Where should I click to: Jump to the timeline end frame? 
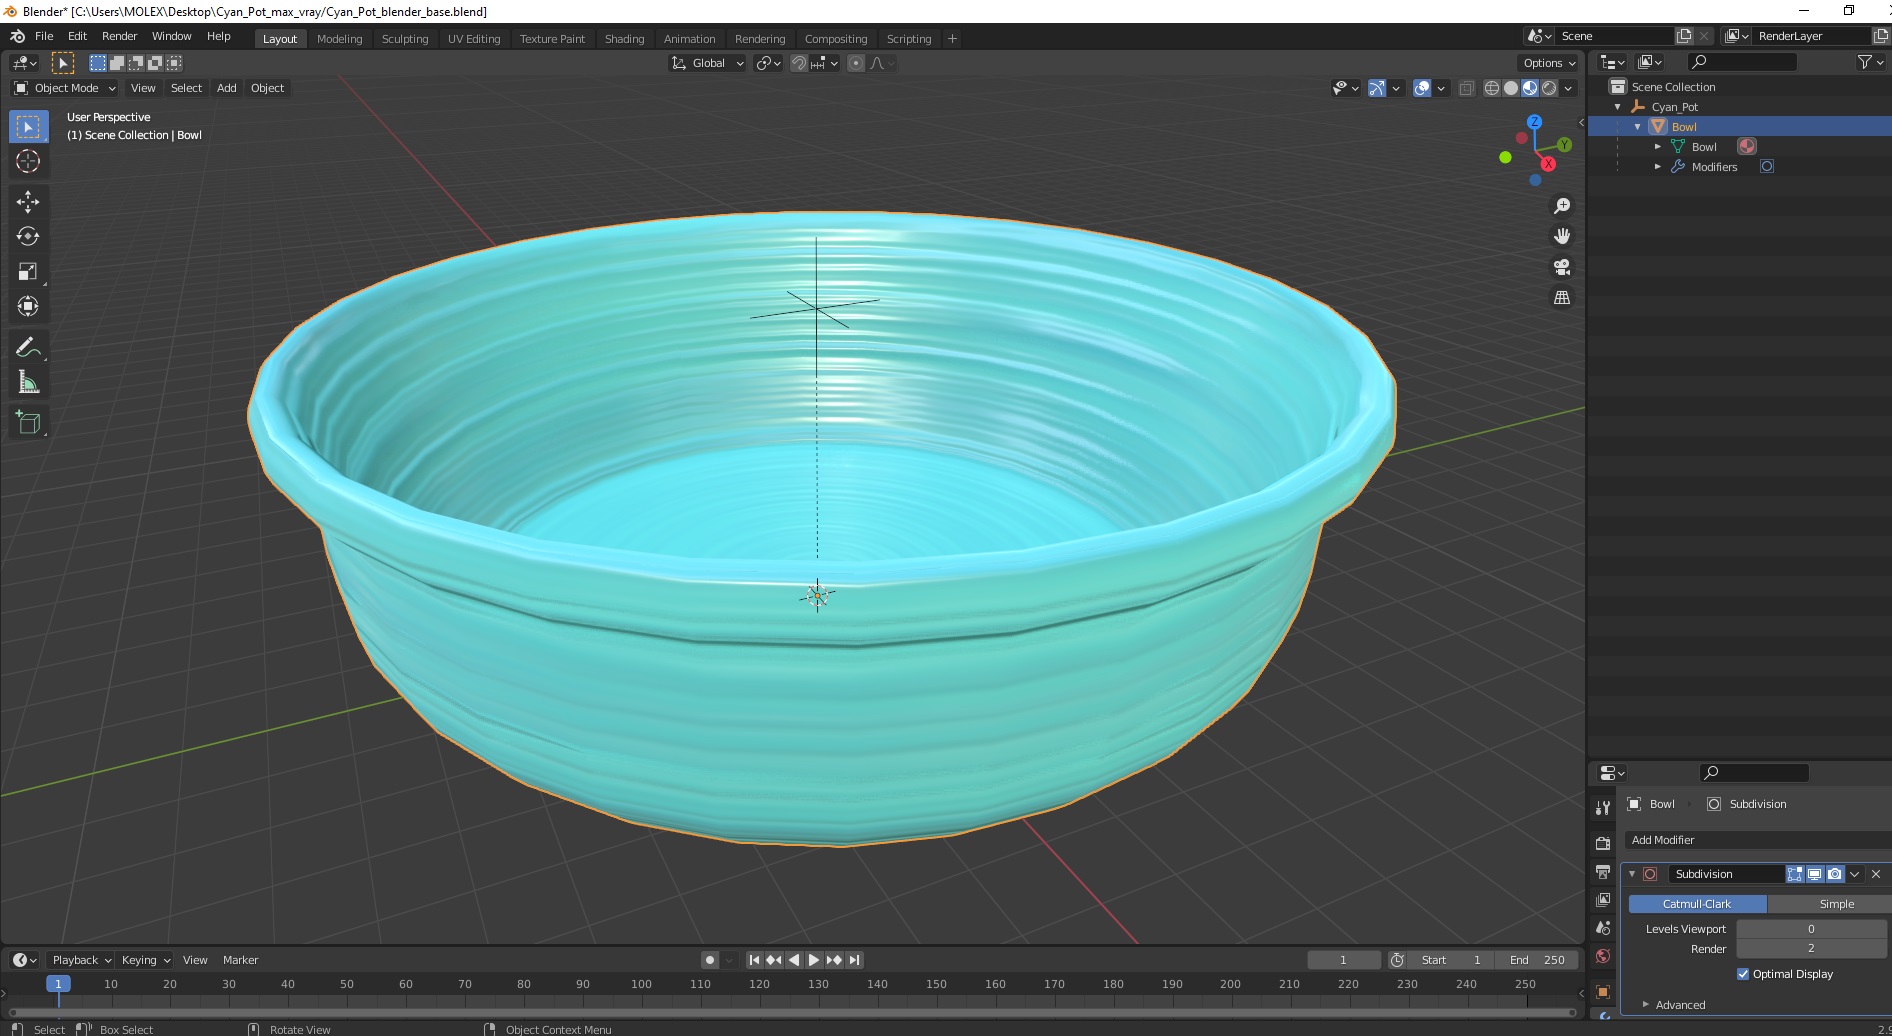point(854,960)
